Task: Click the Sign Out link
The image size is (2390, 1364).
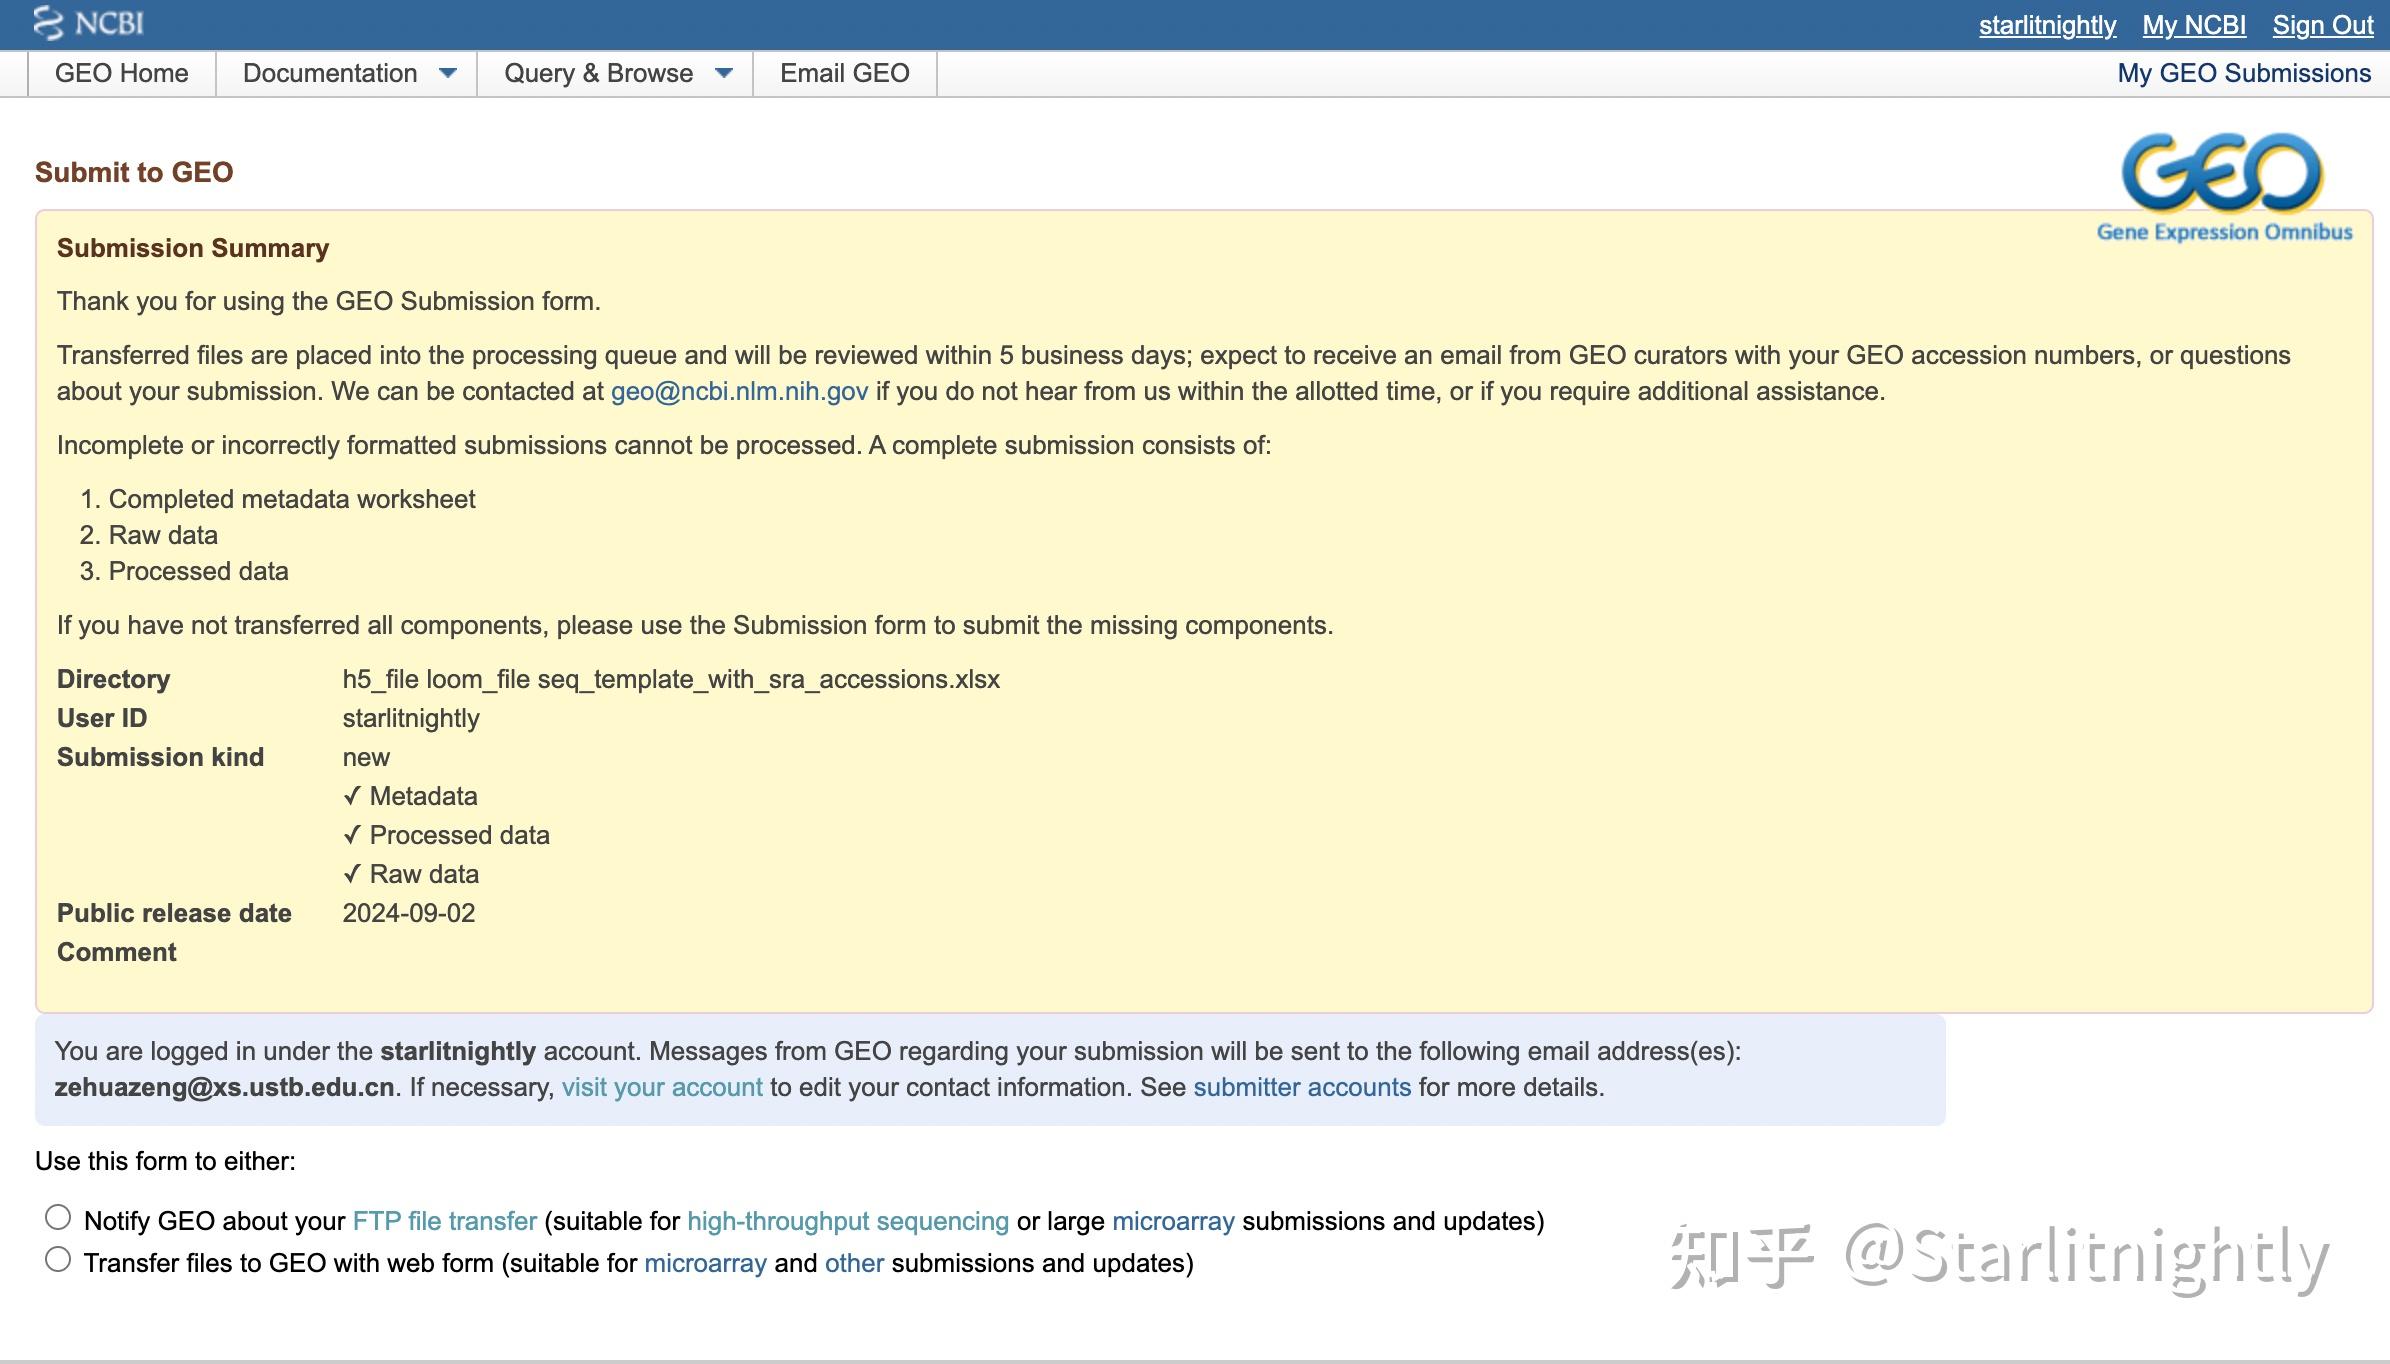Action: coord(2322,25)
